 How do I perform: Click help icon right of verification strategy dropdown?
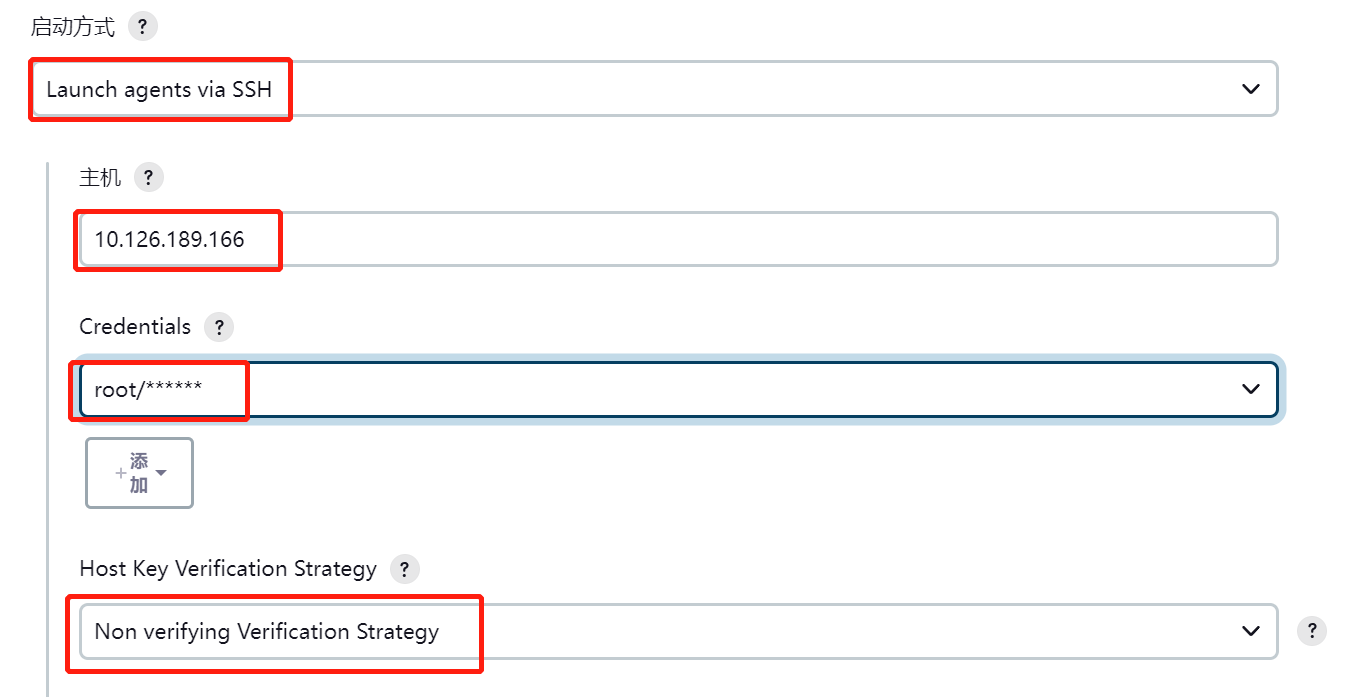[x=1311, y=631]
